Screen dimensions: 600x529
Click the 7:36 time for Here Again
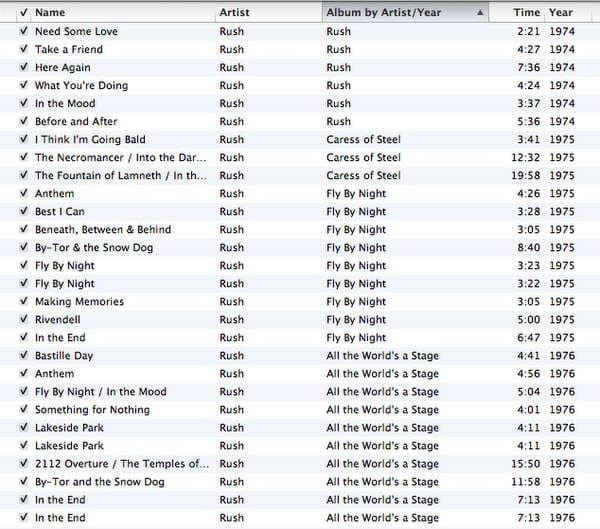(528, 67)
